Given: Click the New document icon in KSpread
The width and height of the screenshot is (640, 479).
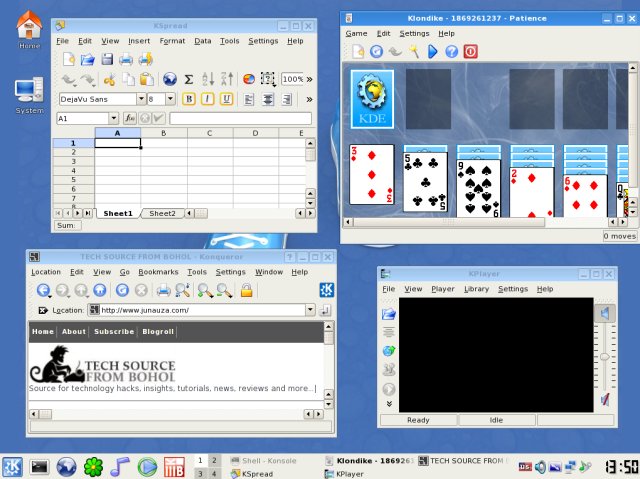Looking at the screenshot, I should click(x=69, y=60).
